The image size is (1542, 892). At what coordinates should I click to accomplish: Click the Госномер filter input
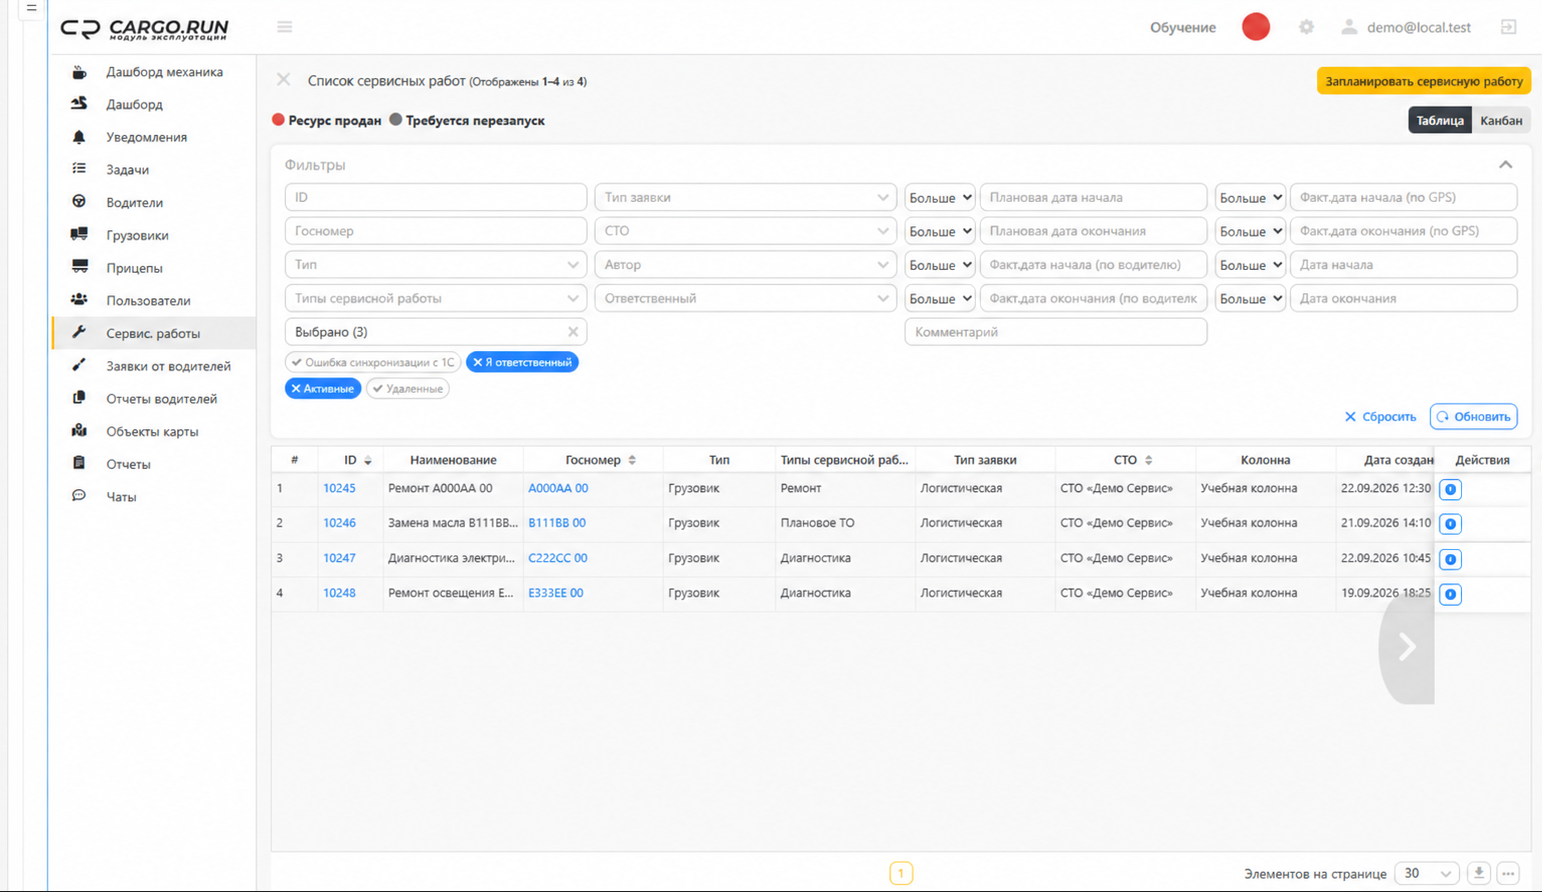pyautogui.click(x=435, y=231)
